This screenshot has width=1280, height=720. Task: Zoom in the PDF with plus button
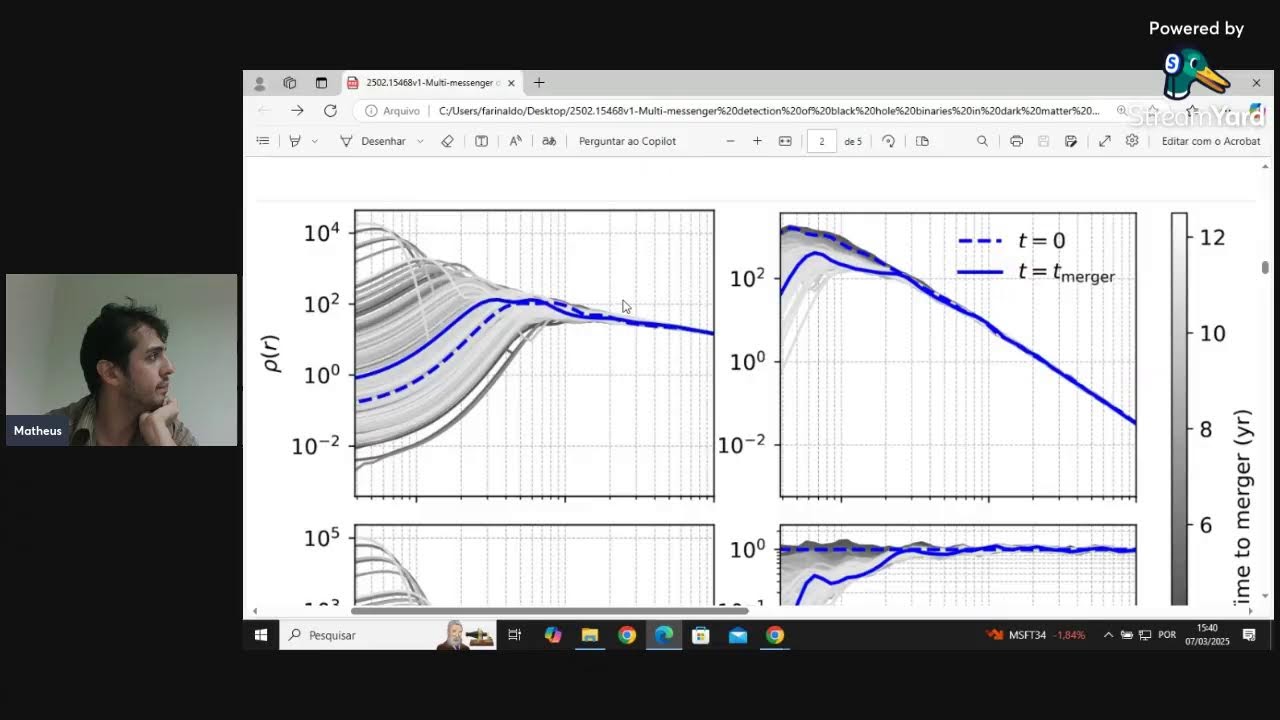click(x=757, y=141)
